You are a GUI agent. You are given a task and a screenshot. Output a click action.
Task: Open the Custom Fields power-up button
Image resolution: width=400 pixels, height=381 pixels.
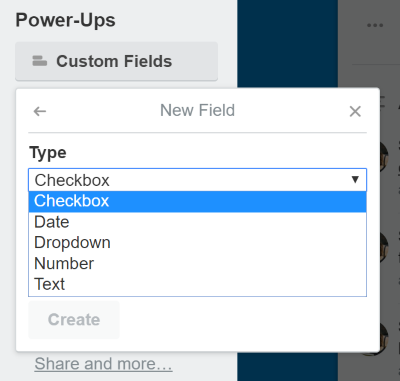tap(116, 61)
